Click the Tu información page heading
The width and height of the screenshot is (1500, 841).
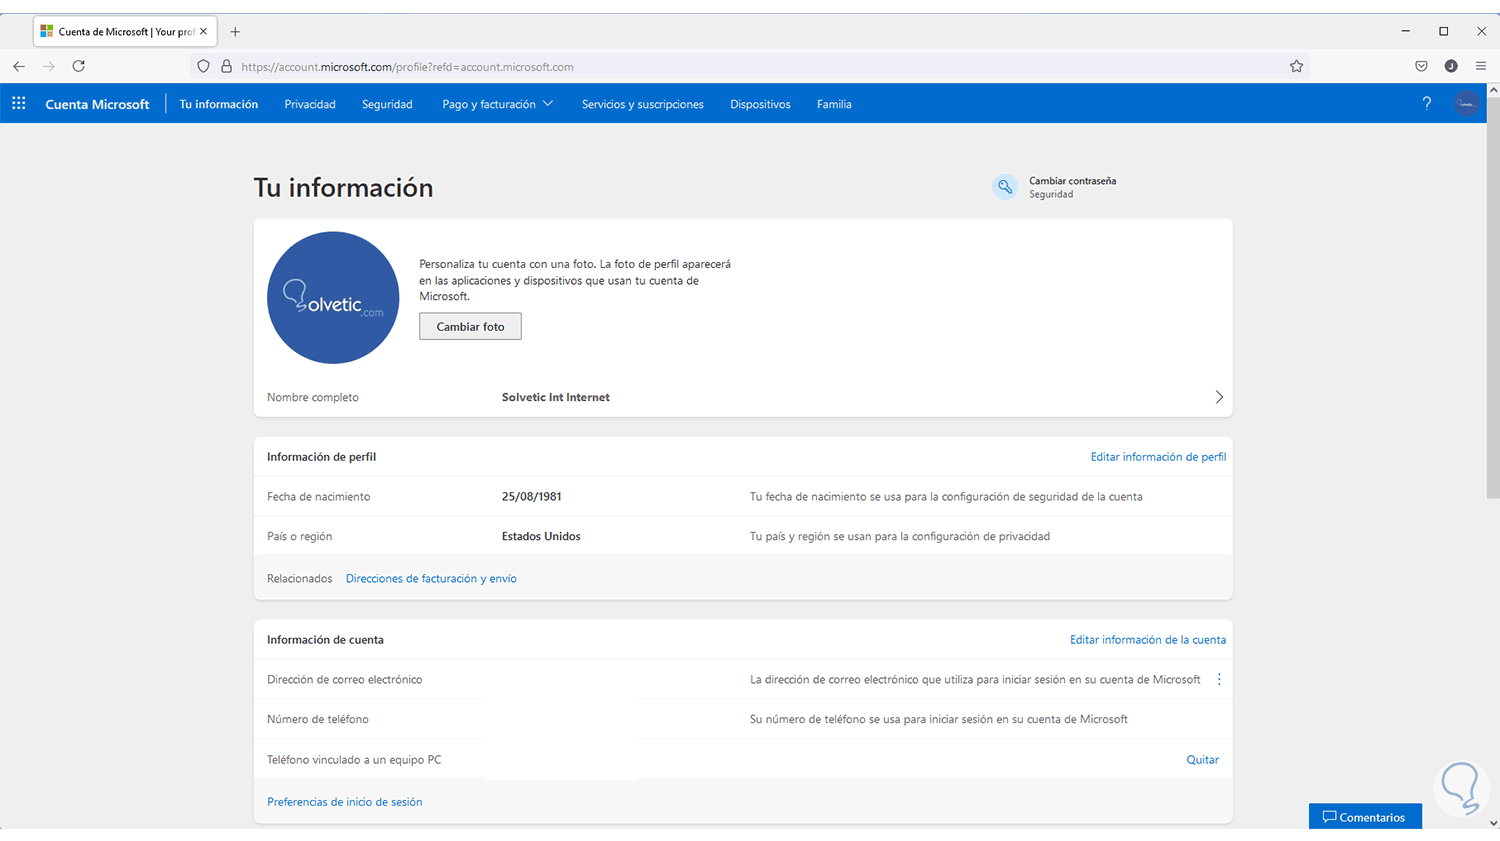343,188
